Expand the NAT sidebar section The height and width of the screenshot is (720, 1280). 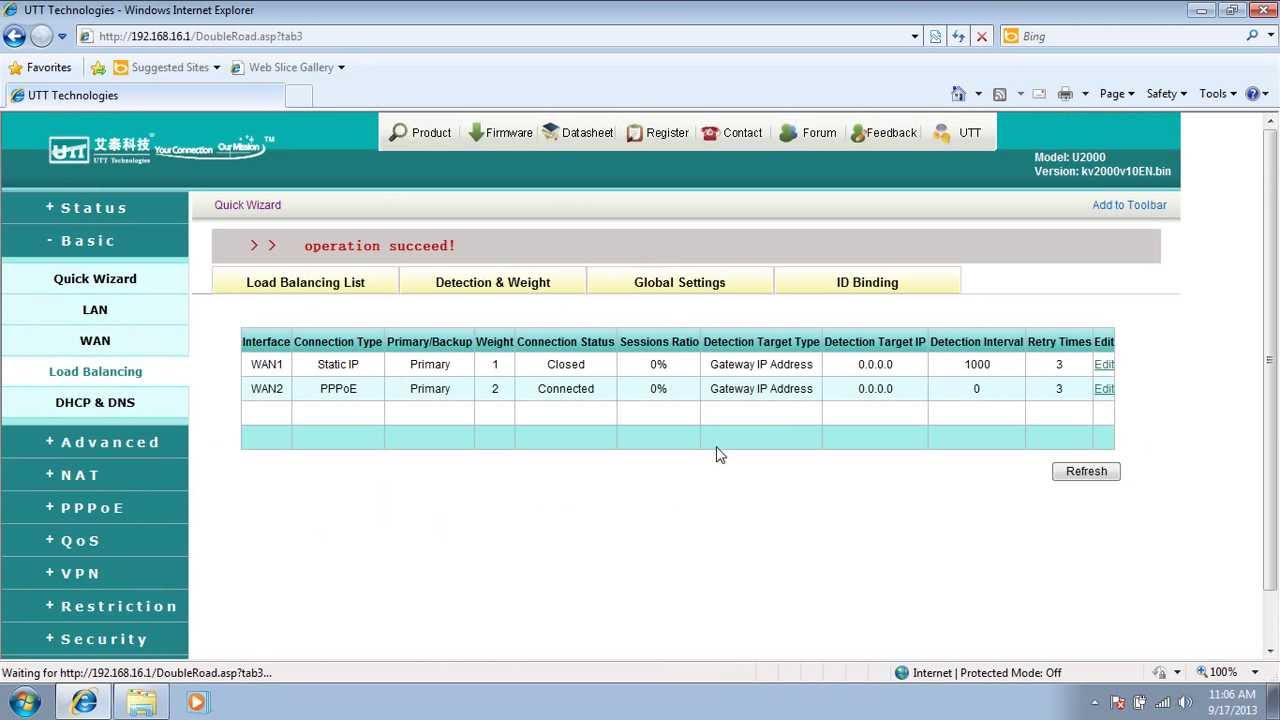click(x=94, y=475)
